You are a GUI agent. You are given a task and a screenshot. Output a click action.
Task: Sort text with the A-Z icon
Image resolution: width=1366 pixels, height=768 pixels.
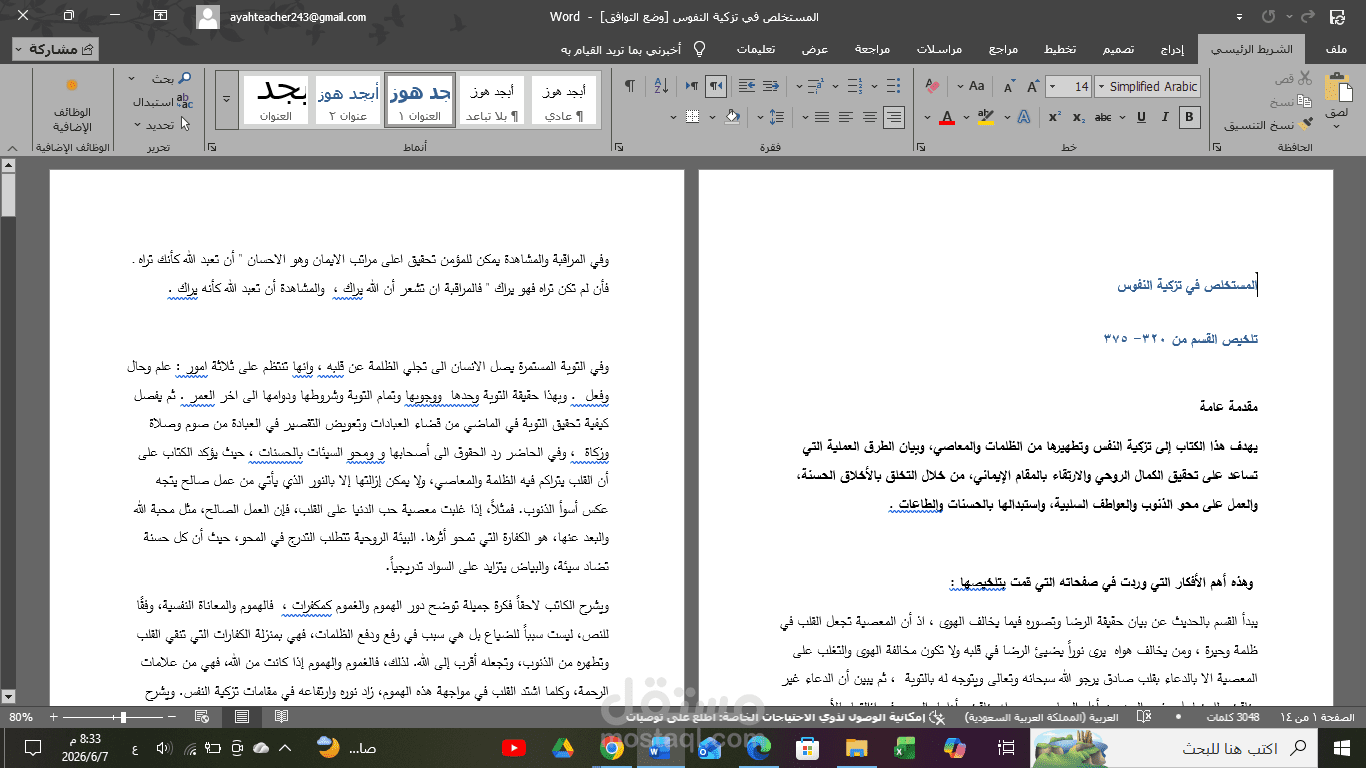coord(661,86)
